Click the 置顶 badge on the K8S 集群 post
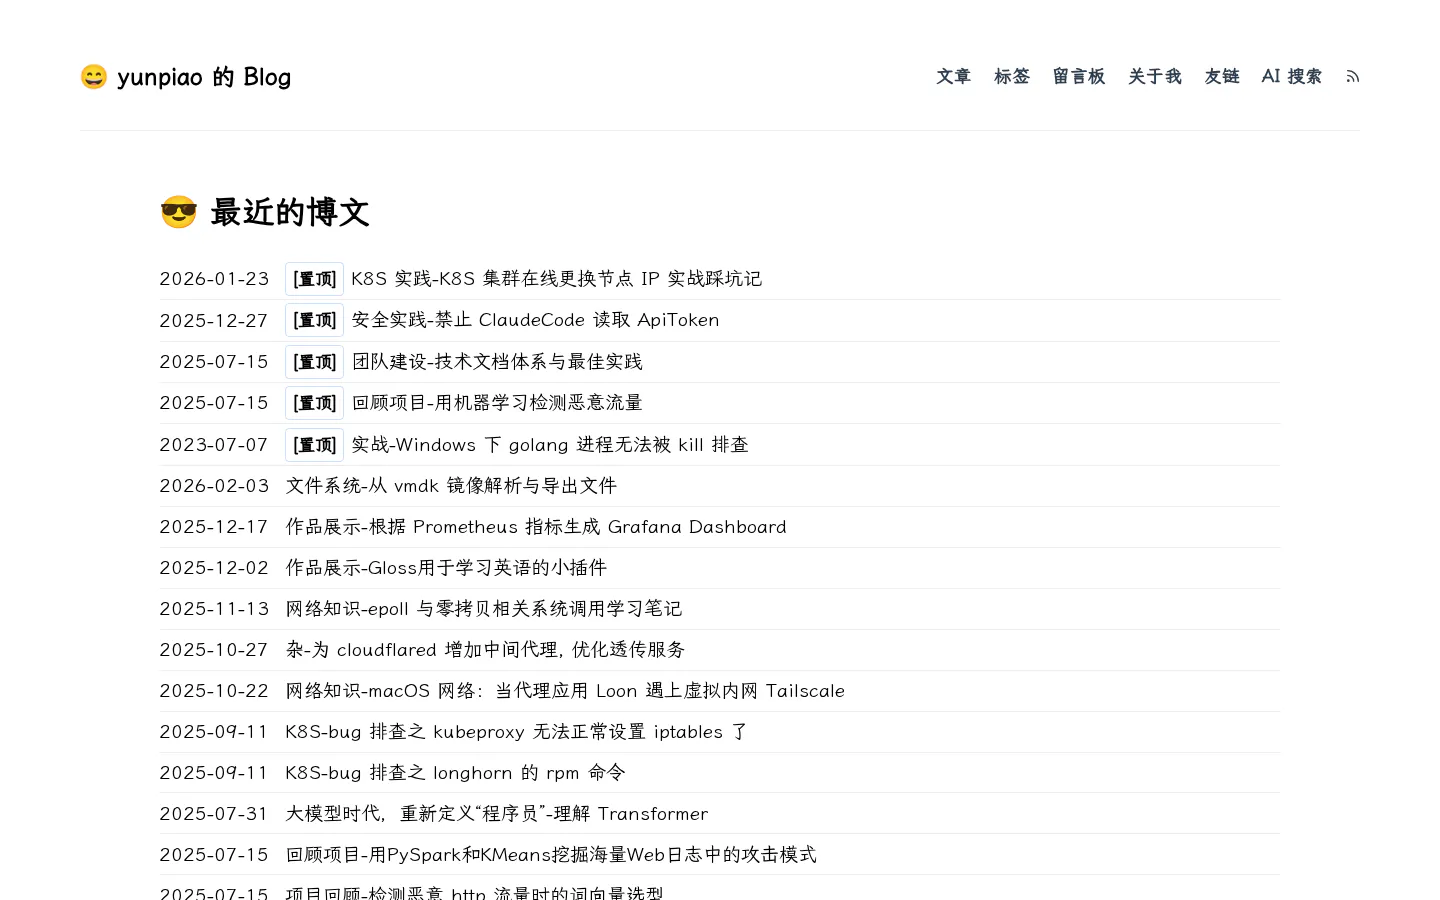This screenshot has height=900, width=1440. click(314, 279)
